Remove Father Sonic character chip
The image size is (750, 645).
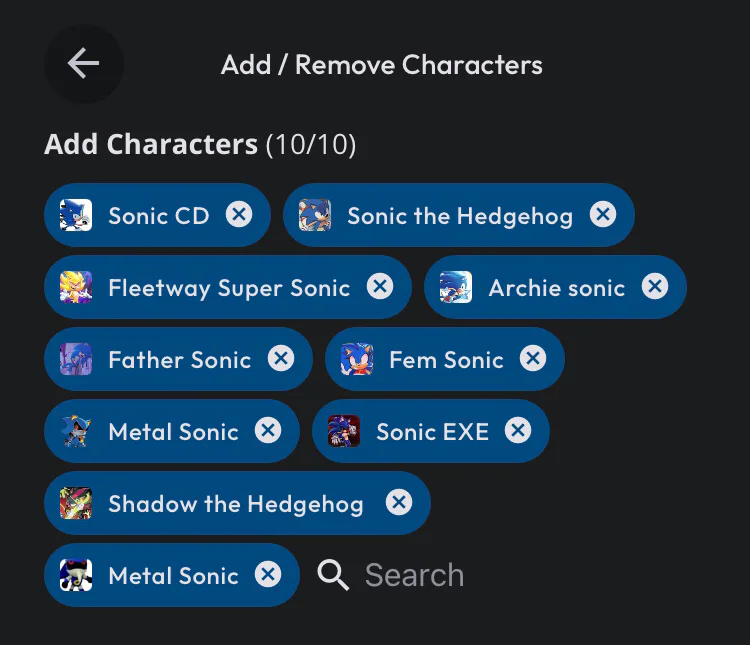(281, 358)
